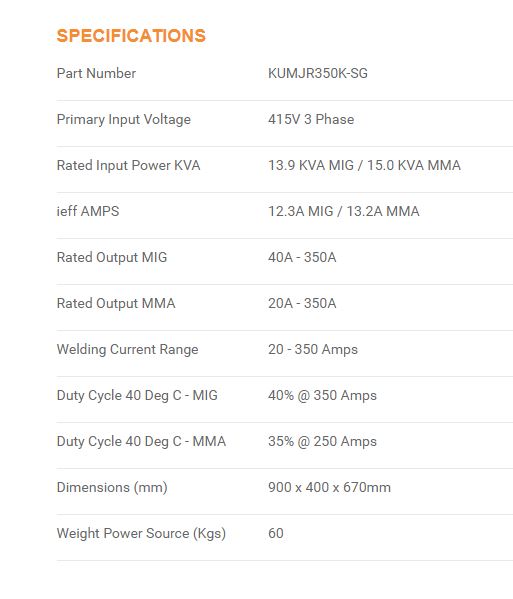
Task: Click the 900 x 400 x 670mm dimensions
Action: click(329, 487)
